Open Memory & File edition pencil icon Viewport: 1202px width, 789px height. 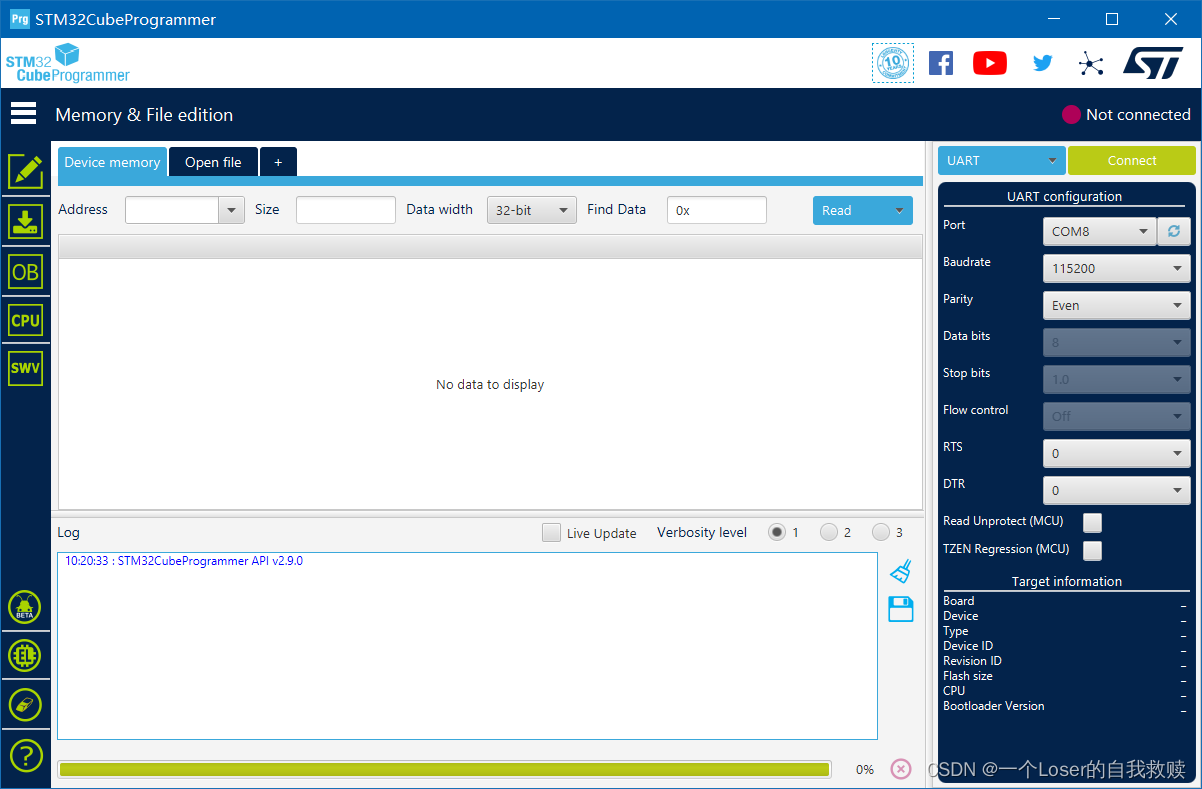click(x=26, y=172)
